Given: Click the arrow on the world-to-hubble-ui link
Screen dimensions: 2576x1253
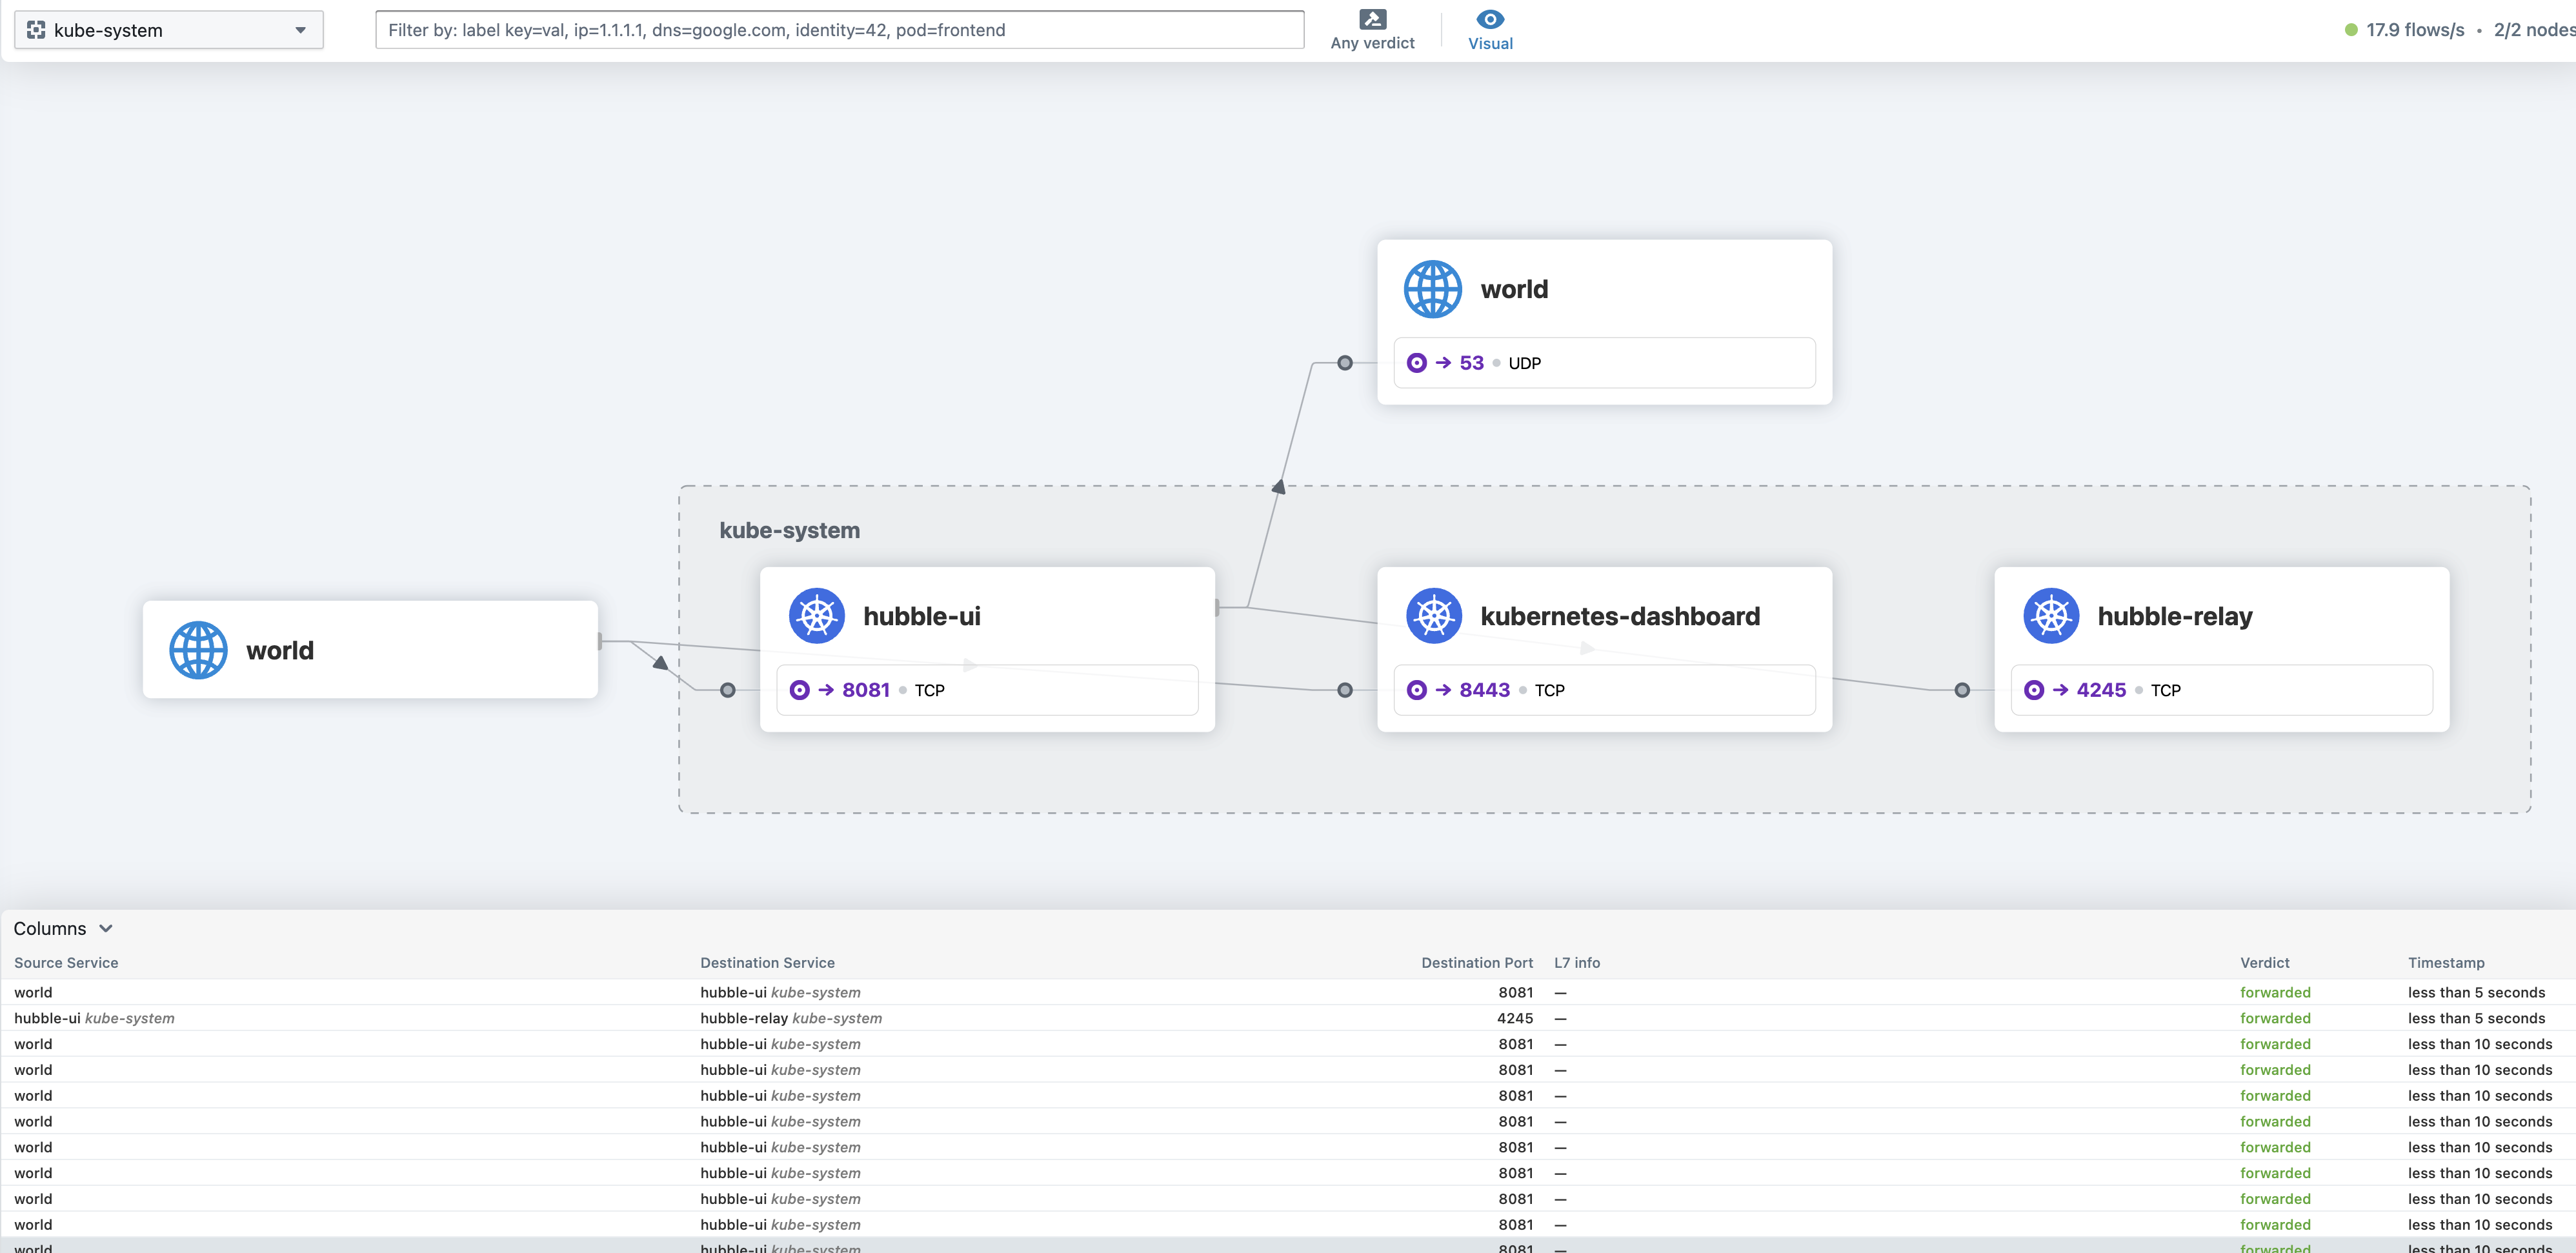Looking at the screenshot, I should 660,662.
